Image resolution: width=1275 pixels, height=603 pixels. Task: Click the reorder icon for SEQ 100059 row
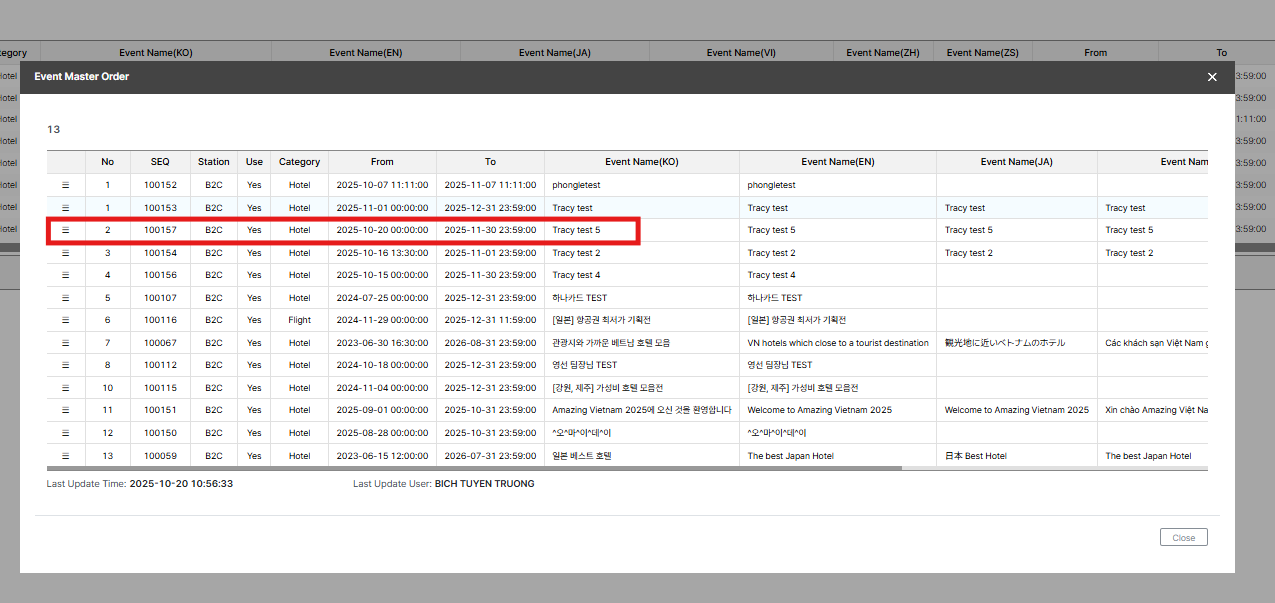[66, 456]
